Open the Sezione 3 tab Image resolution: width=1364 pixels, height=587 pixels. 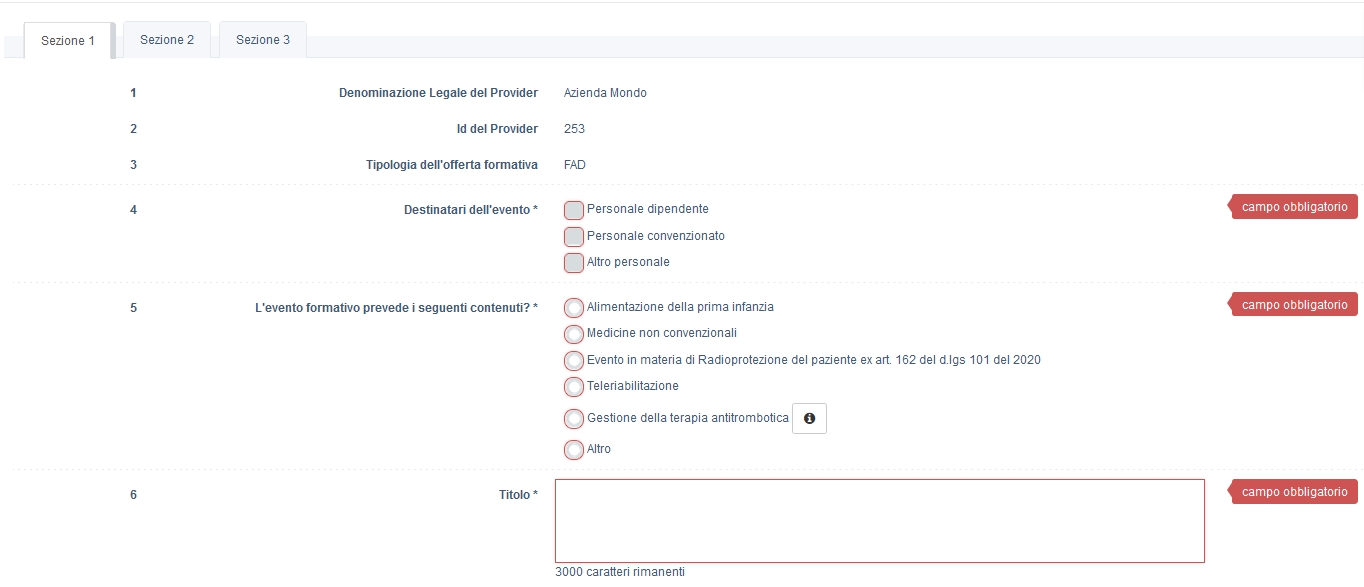click(x=263, y=40)
